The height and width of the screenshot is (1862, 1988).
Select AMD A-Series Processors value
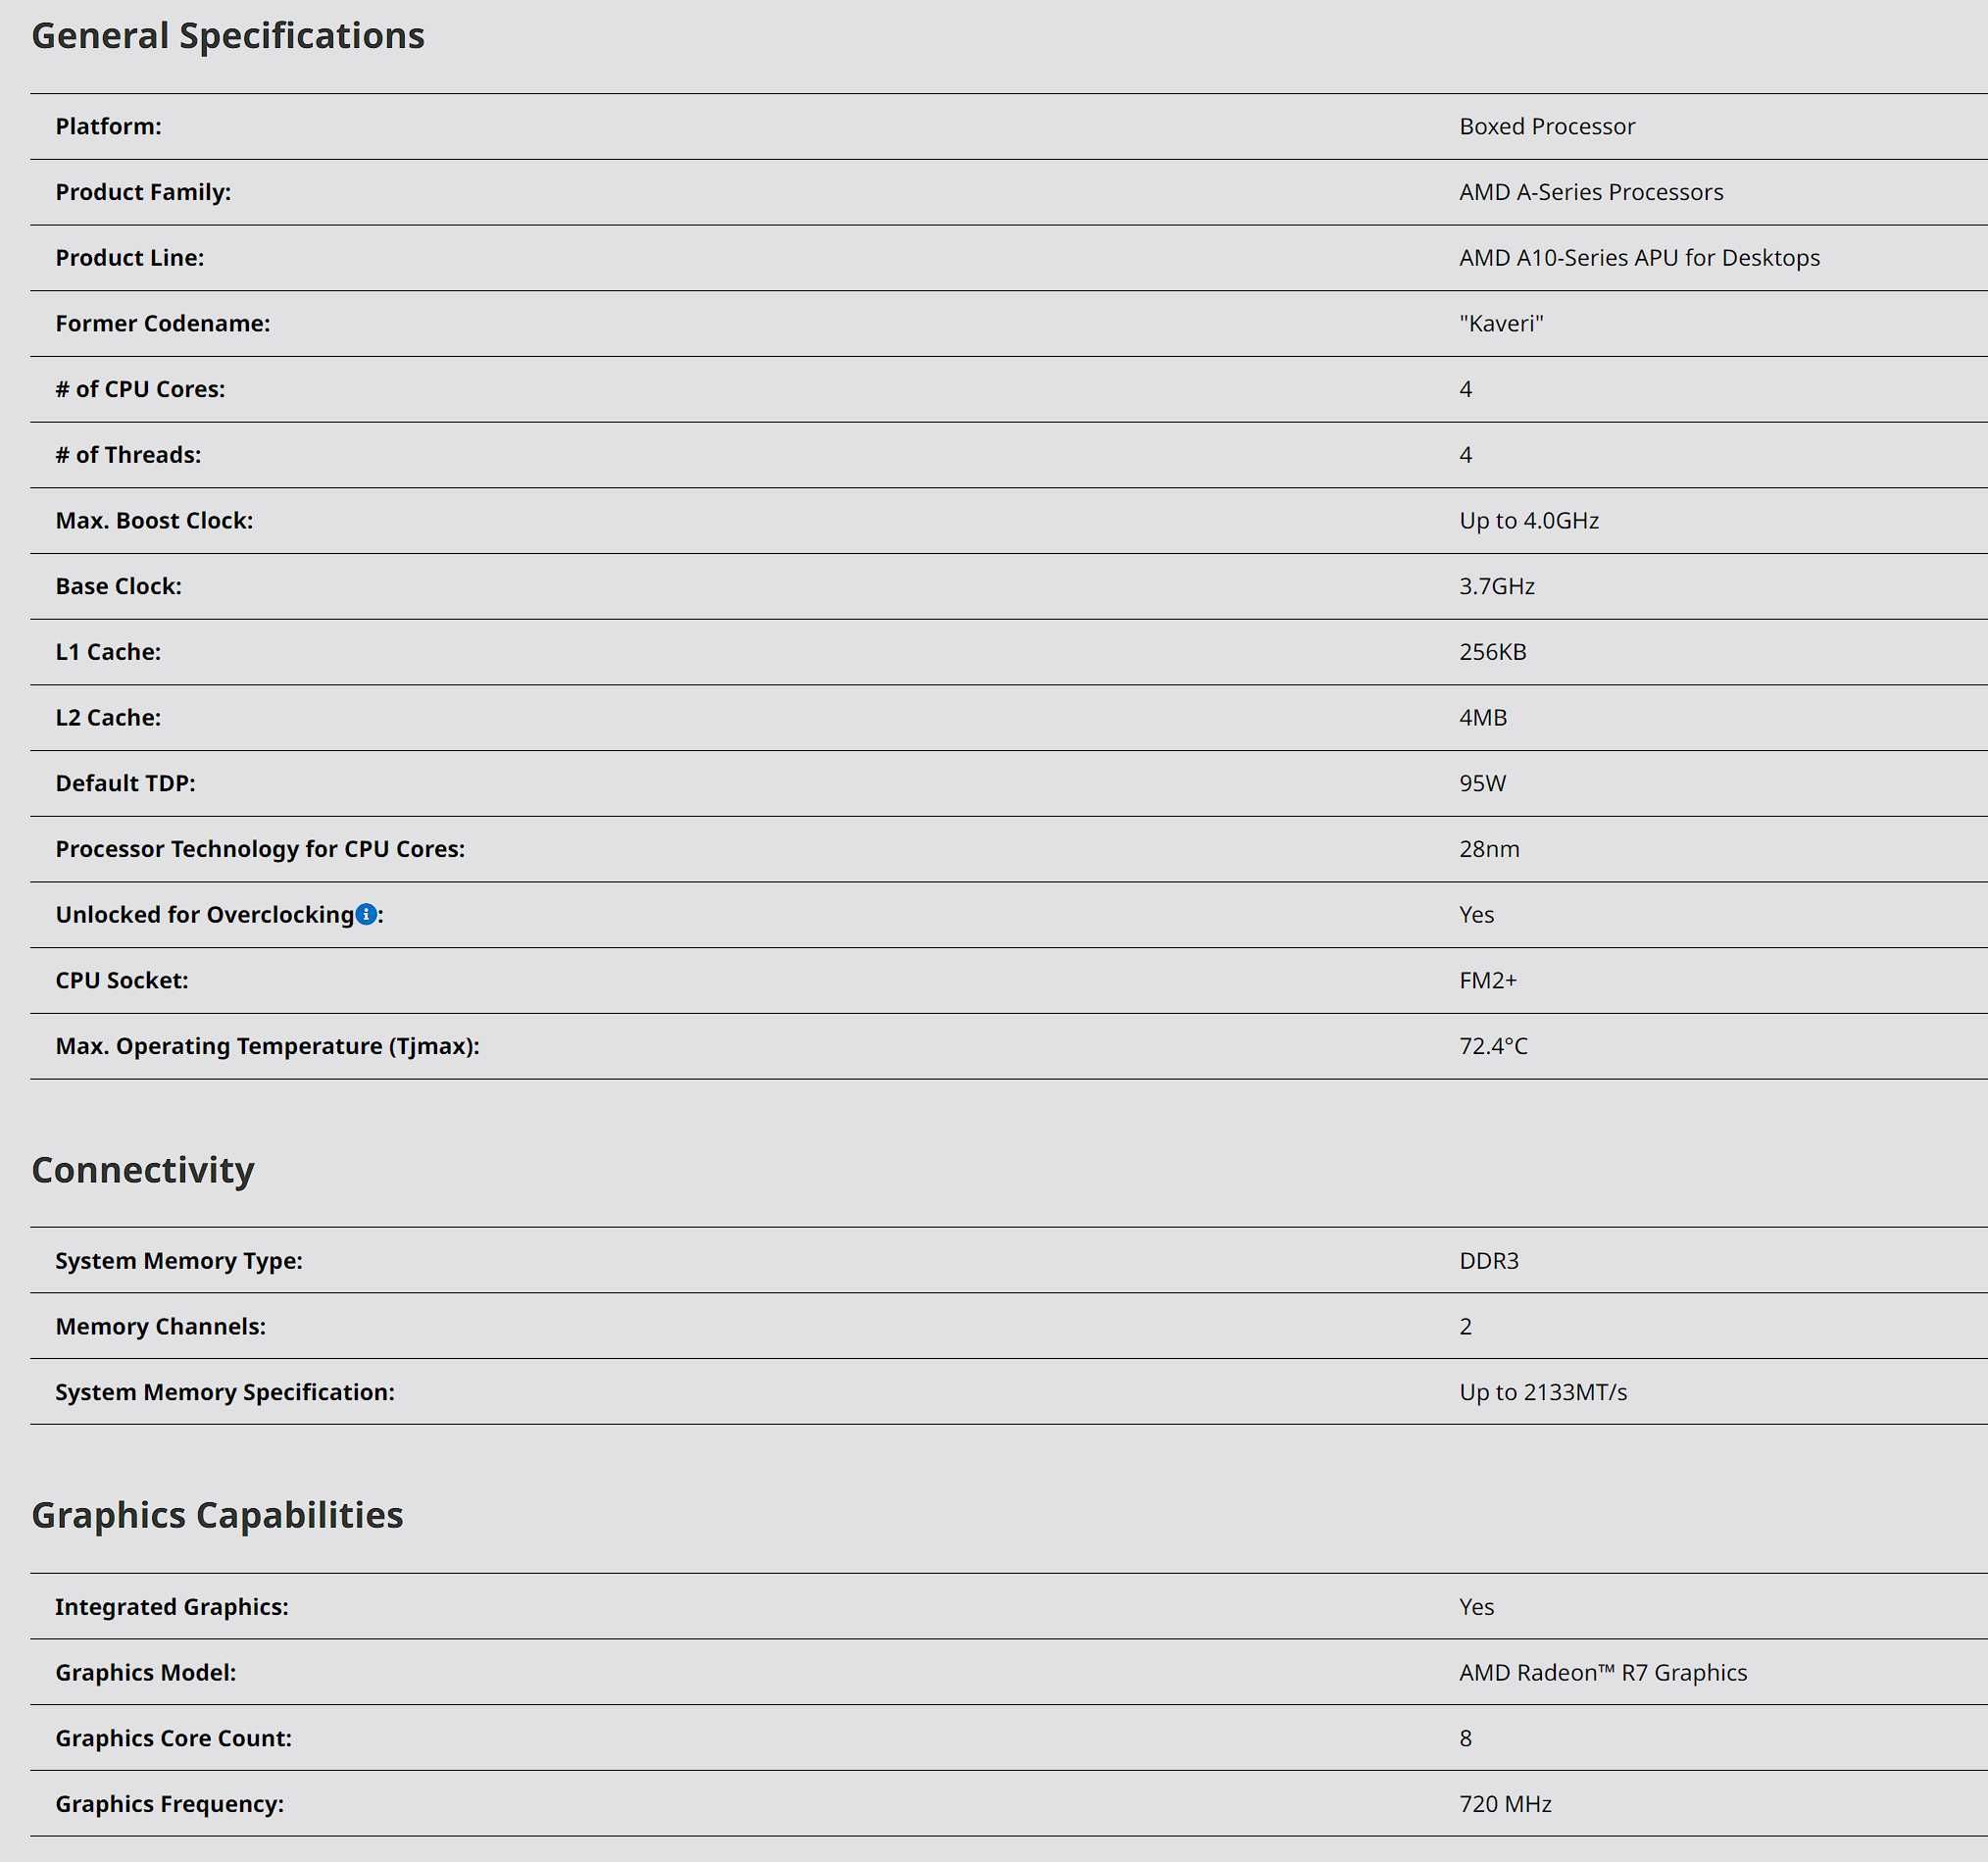[1591, 192]
